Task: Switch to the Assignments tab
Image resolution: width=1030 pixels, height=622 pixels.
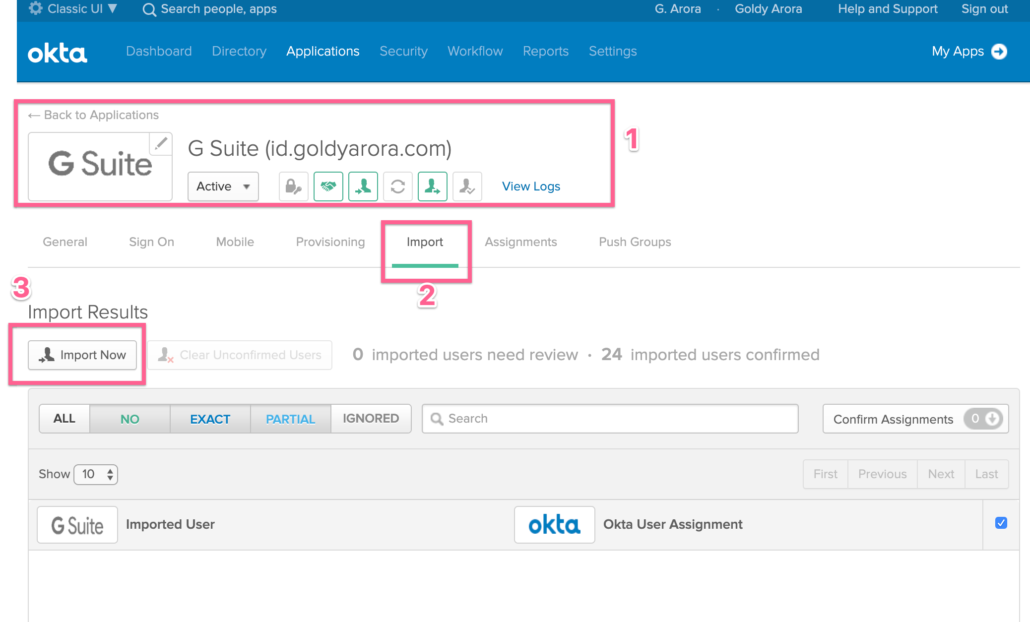Action: (x=520, y=242)
